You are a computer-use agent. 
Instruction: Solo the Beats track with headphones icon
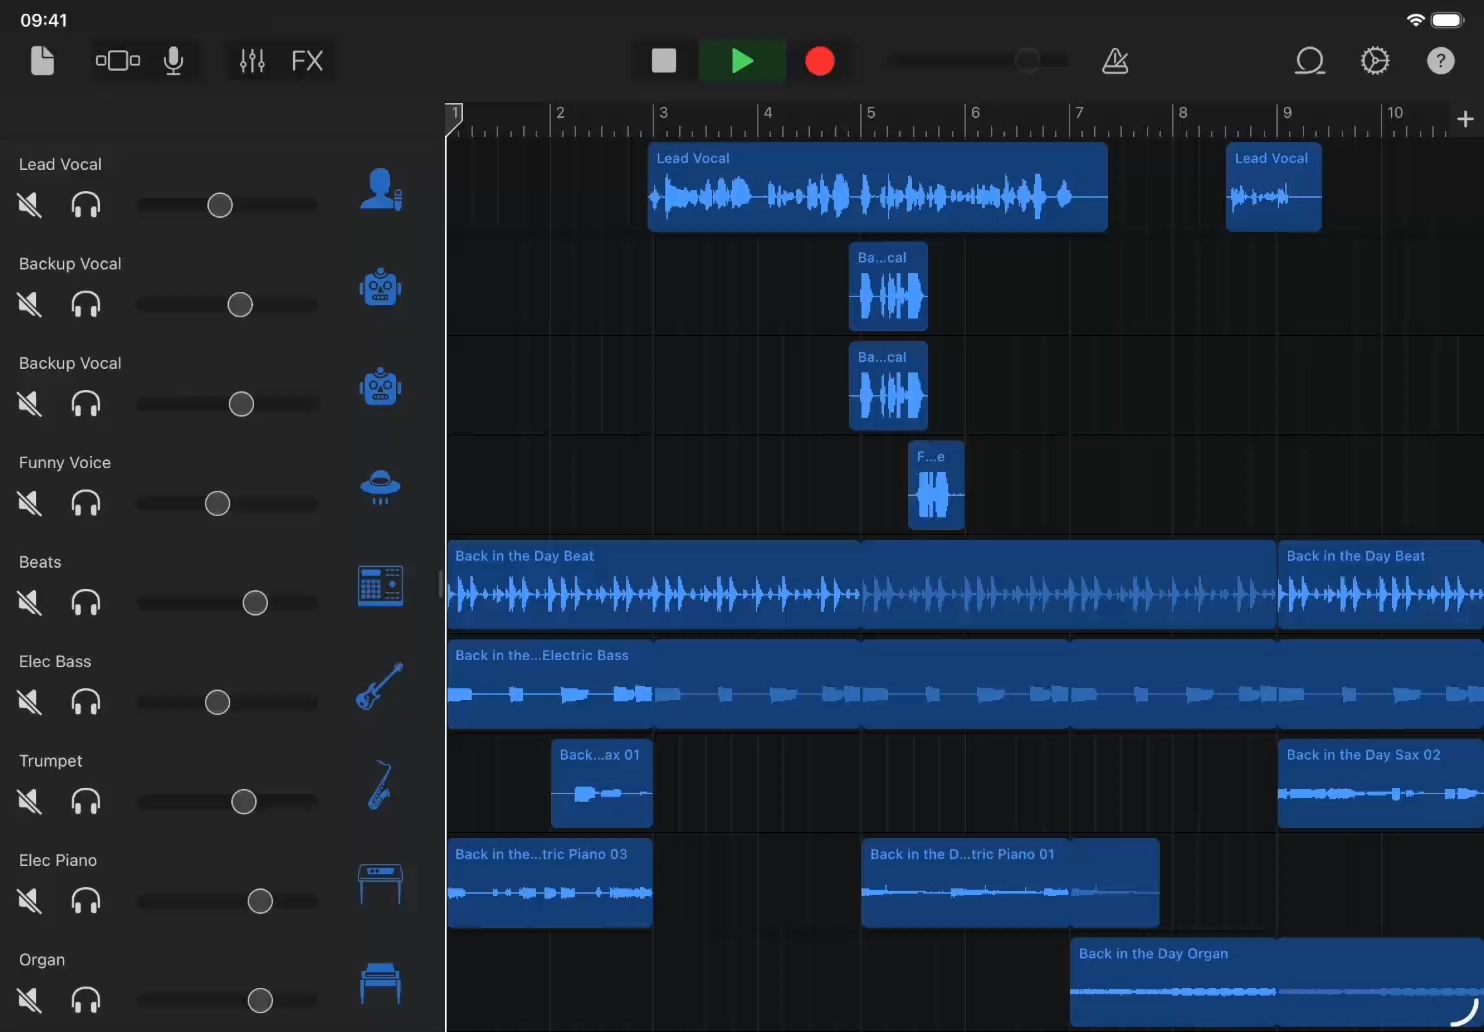(x=86, y=603)
